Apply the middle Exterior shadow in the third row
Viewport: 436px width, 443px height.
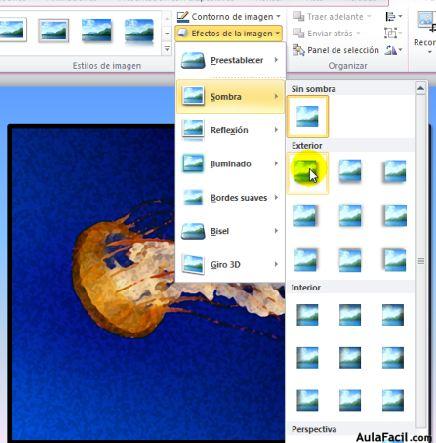click(x=350, y=260)
